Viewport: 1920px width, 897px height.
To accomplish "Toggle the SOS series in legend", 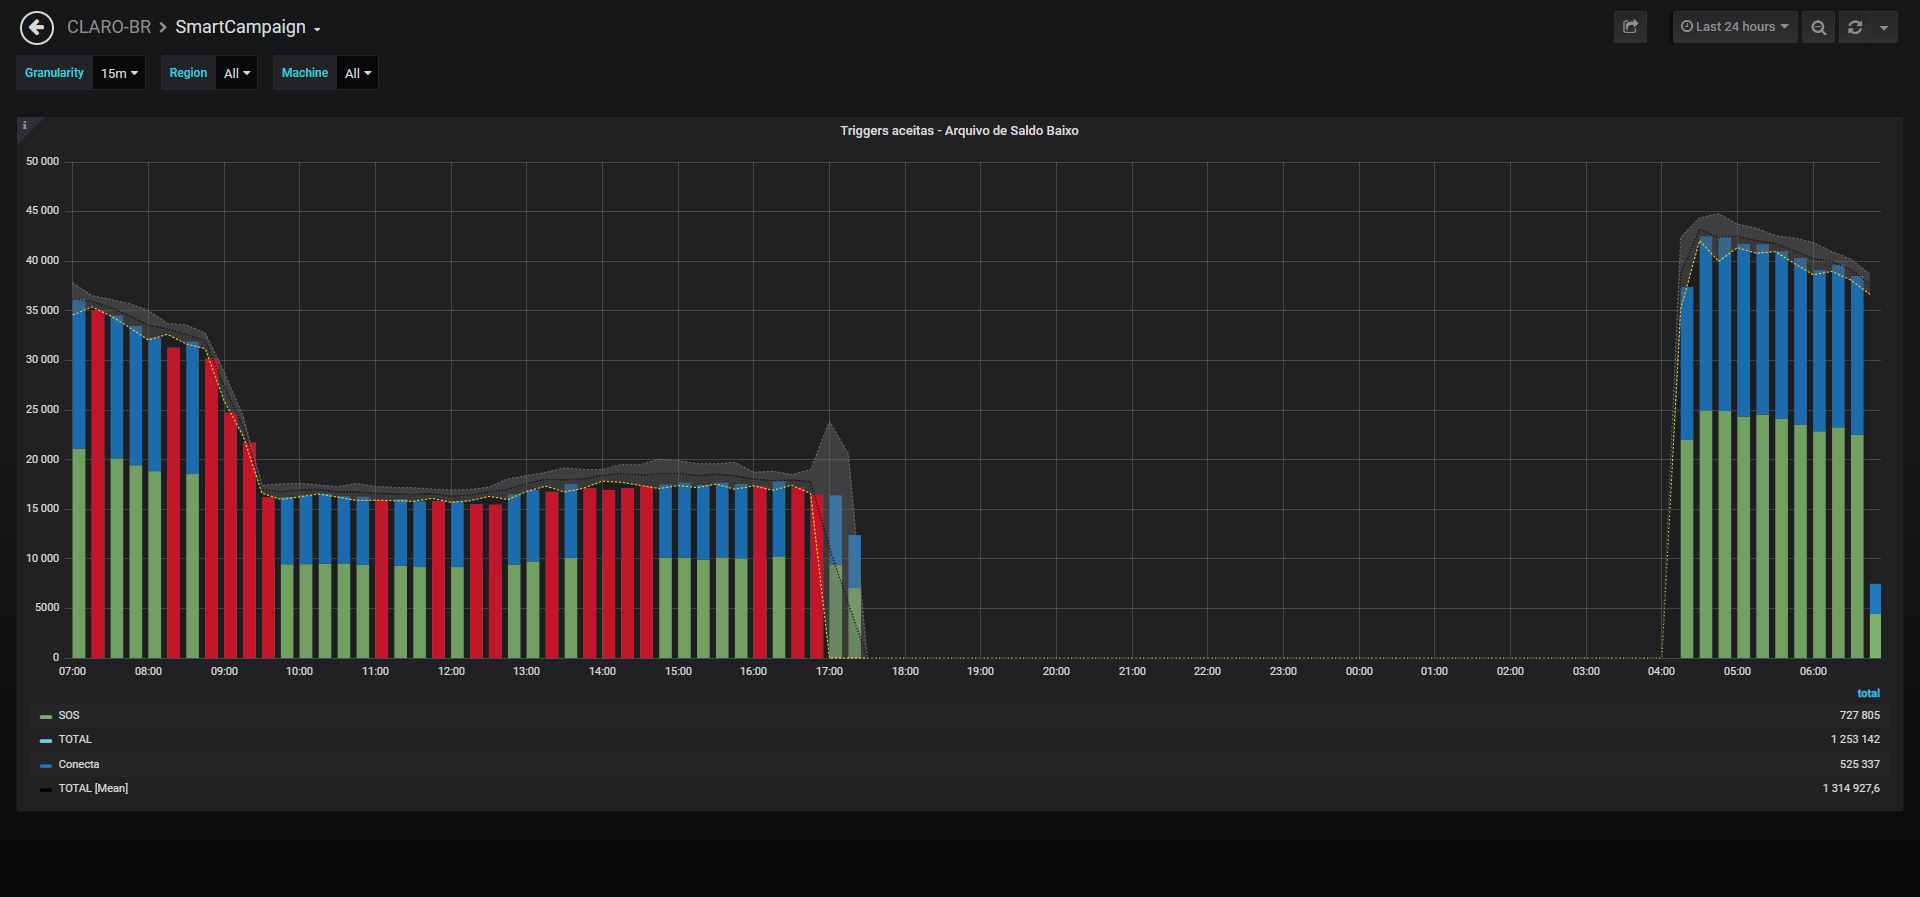I will [x=69, y=715].
